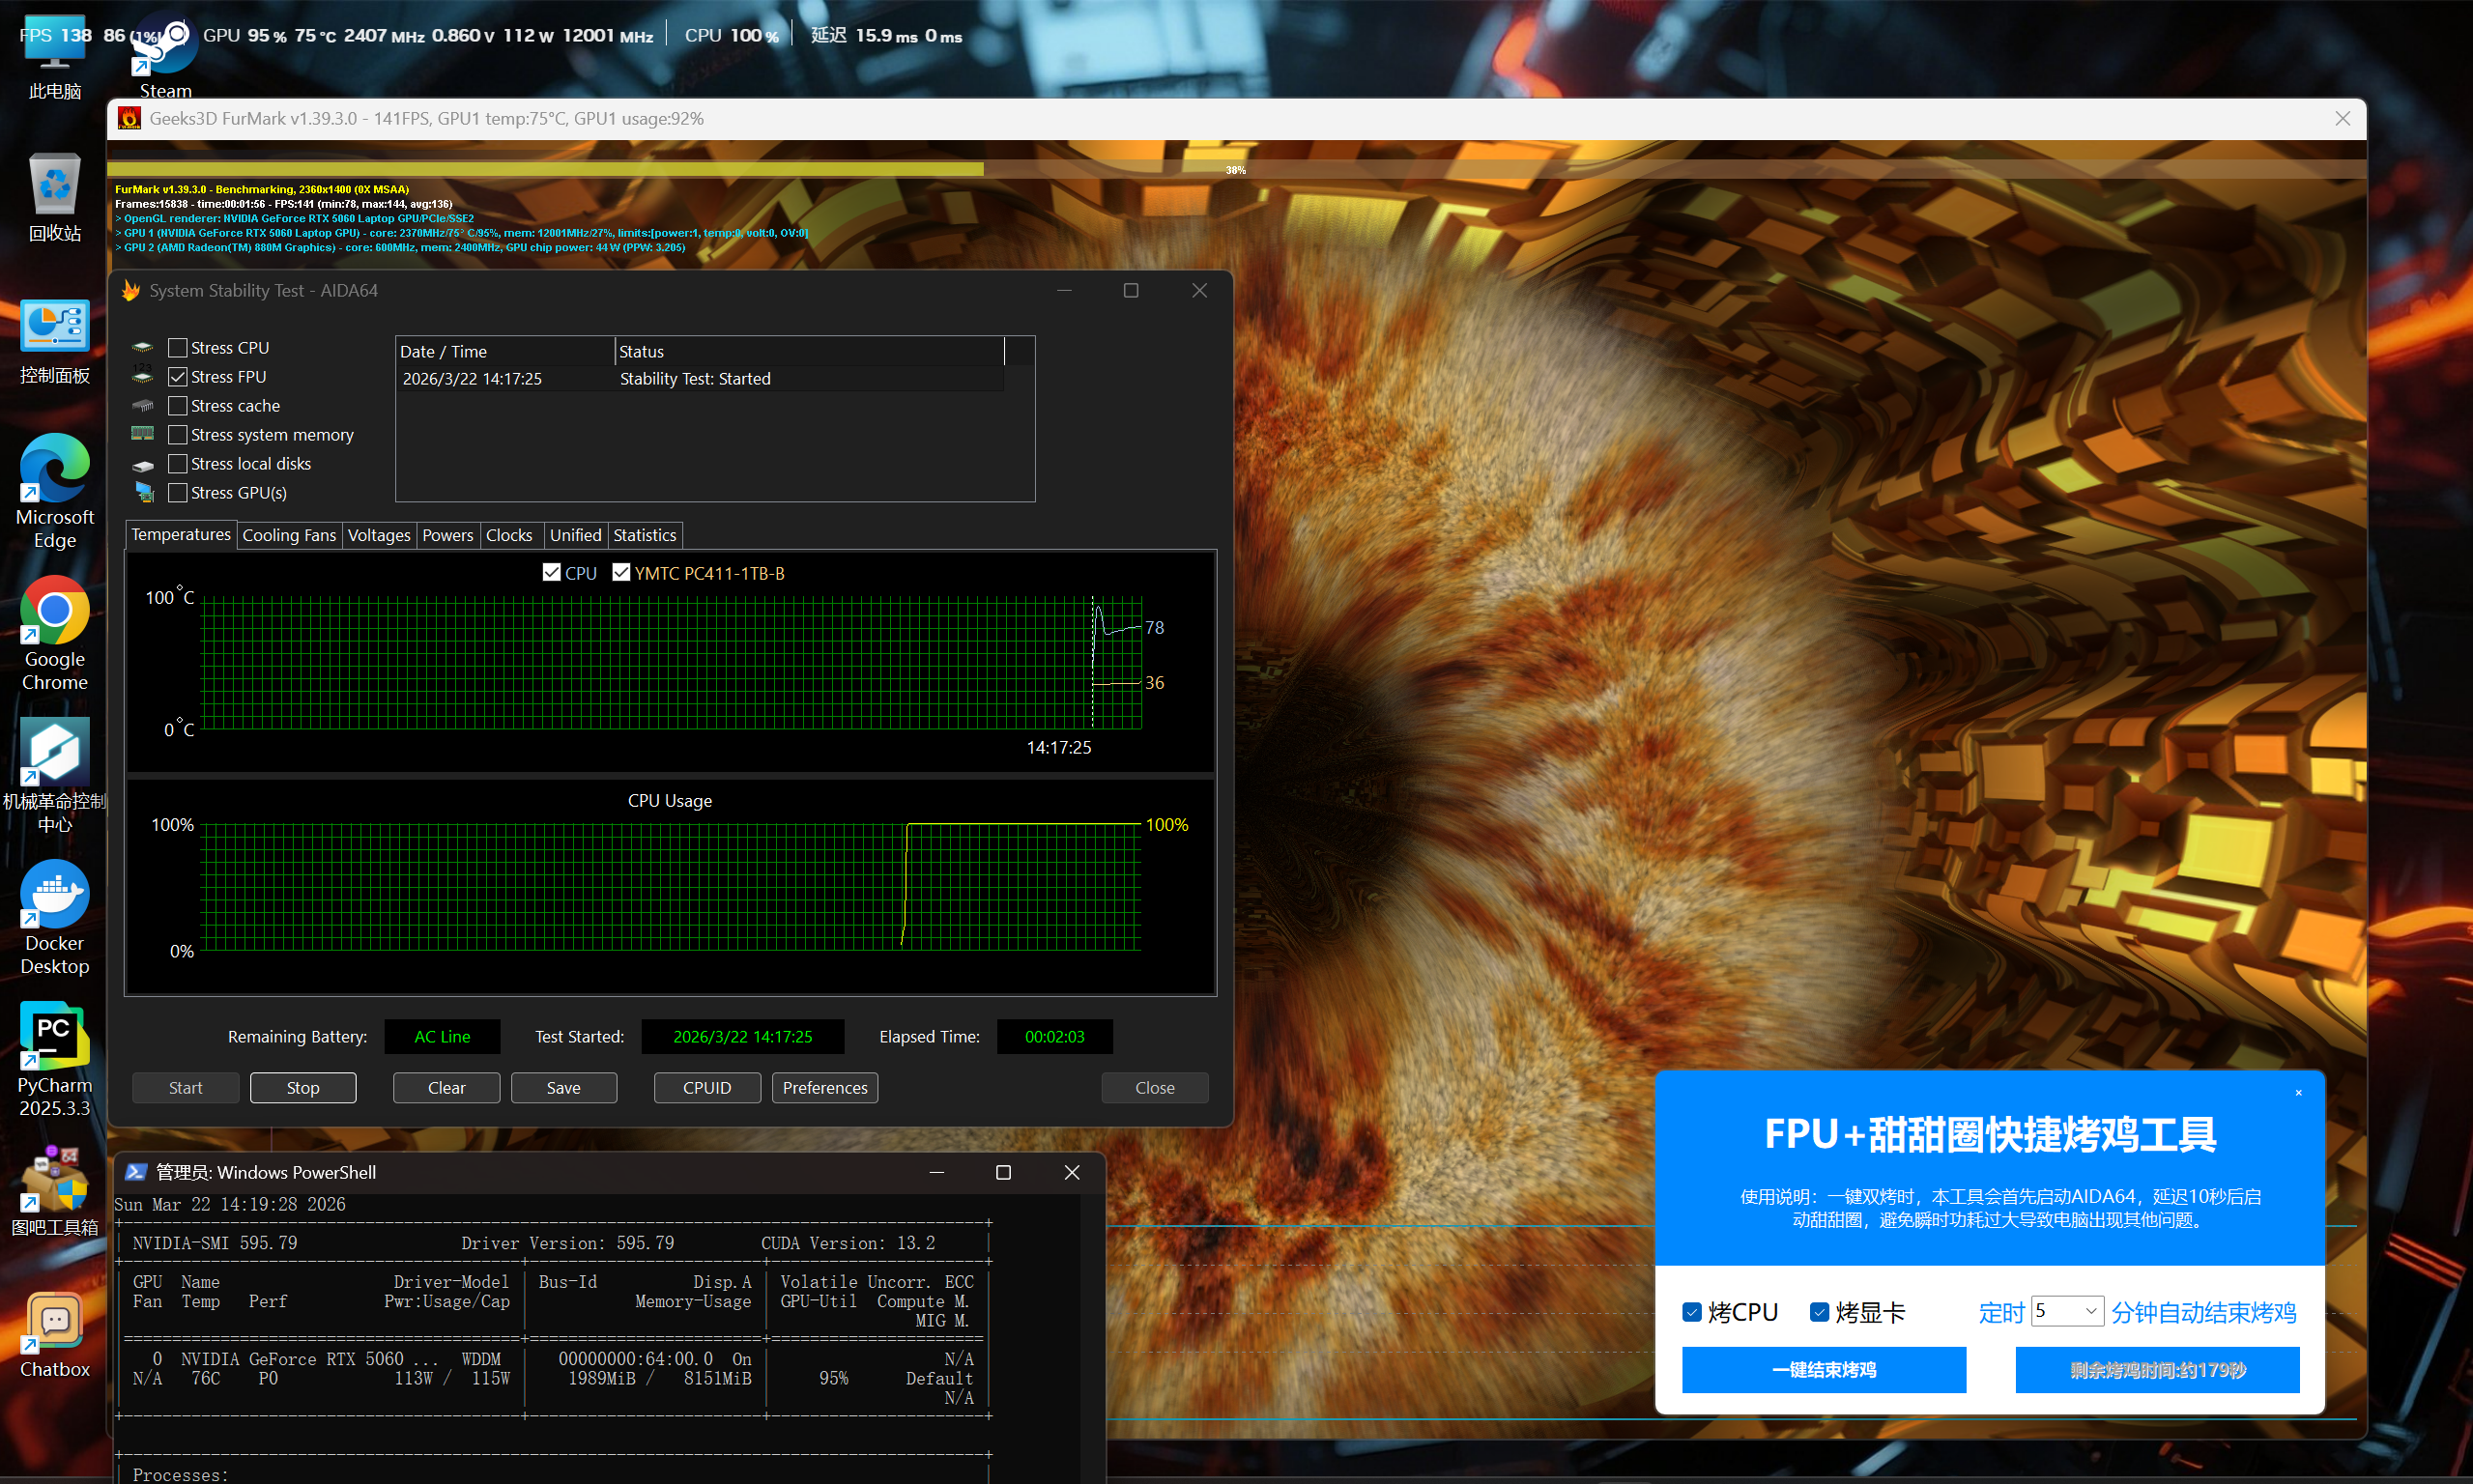The width and height of the screenshot is (2473, 1484).
Task: Open 机械革命控制中心 desktop shortcut
Action: coord(54,775)
